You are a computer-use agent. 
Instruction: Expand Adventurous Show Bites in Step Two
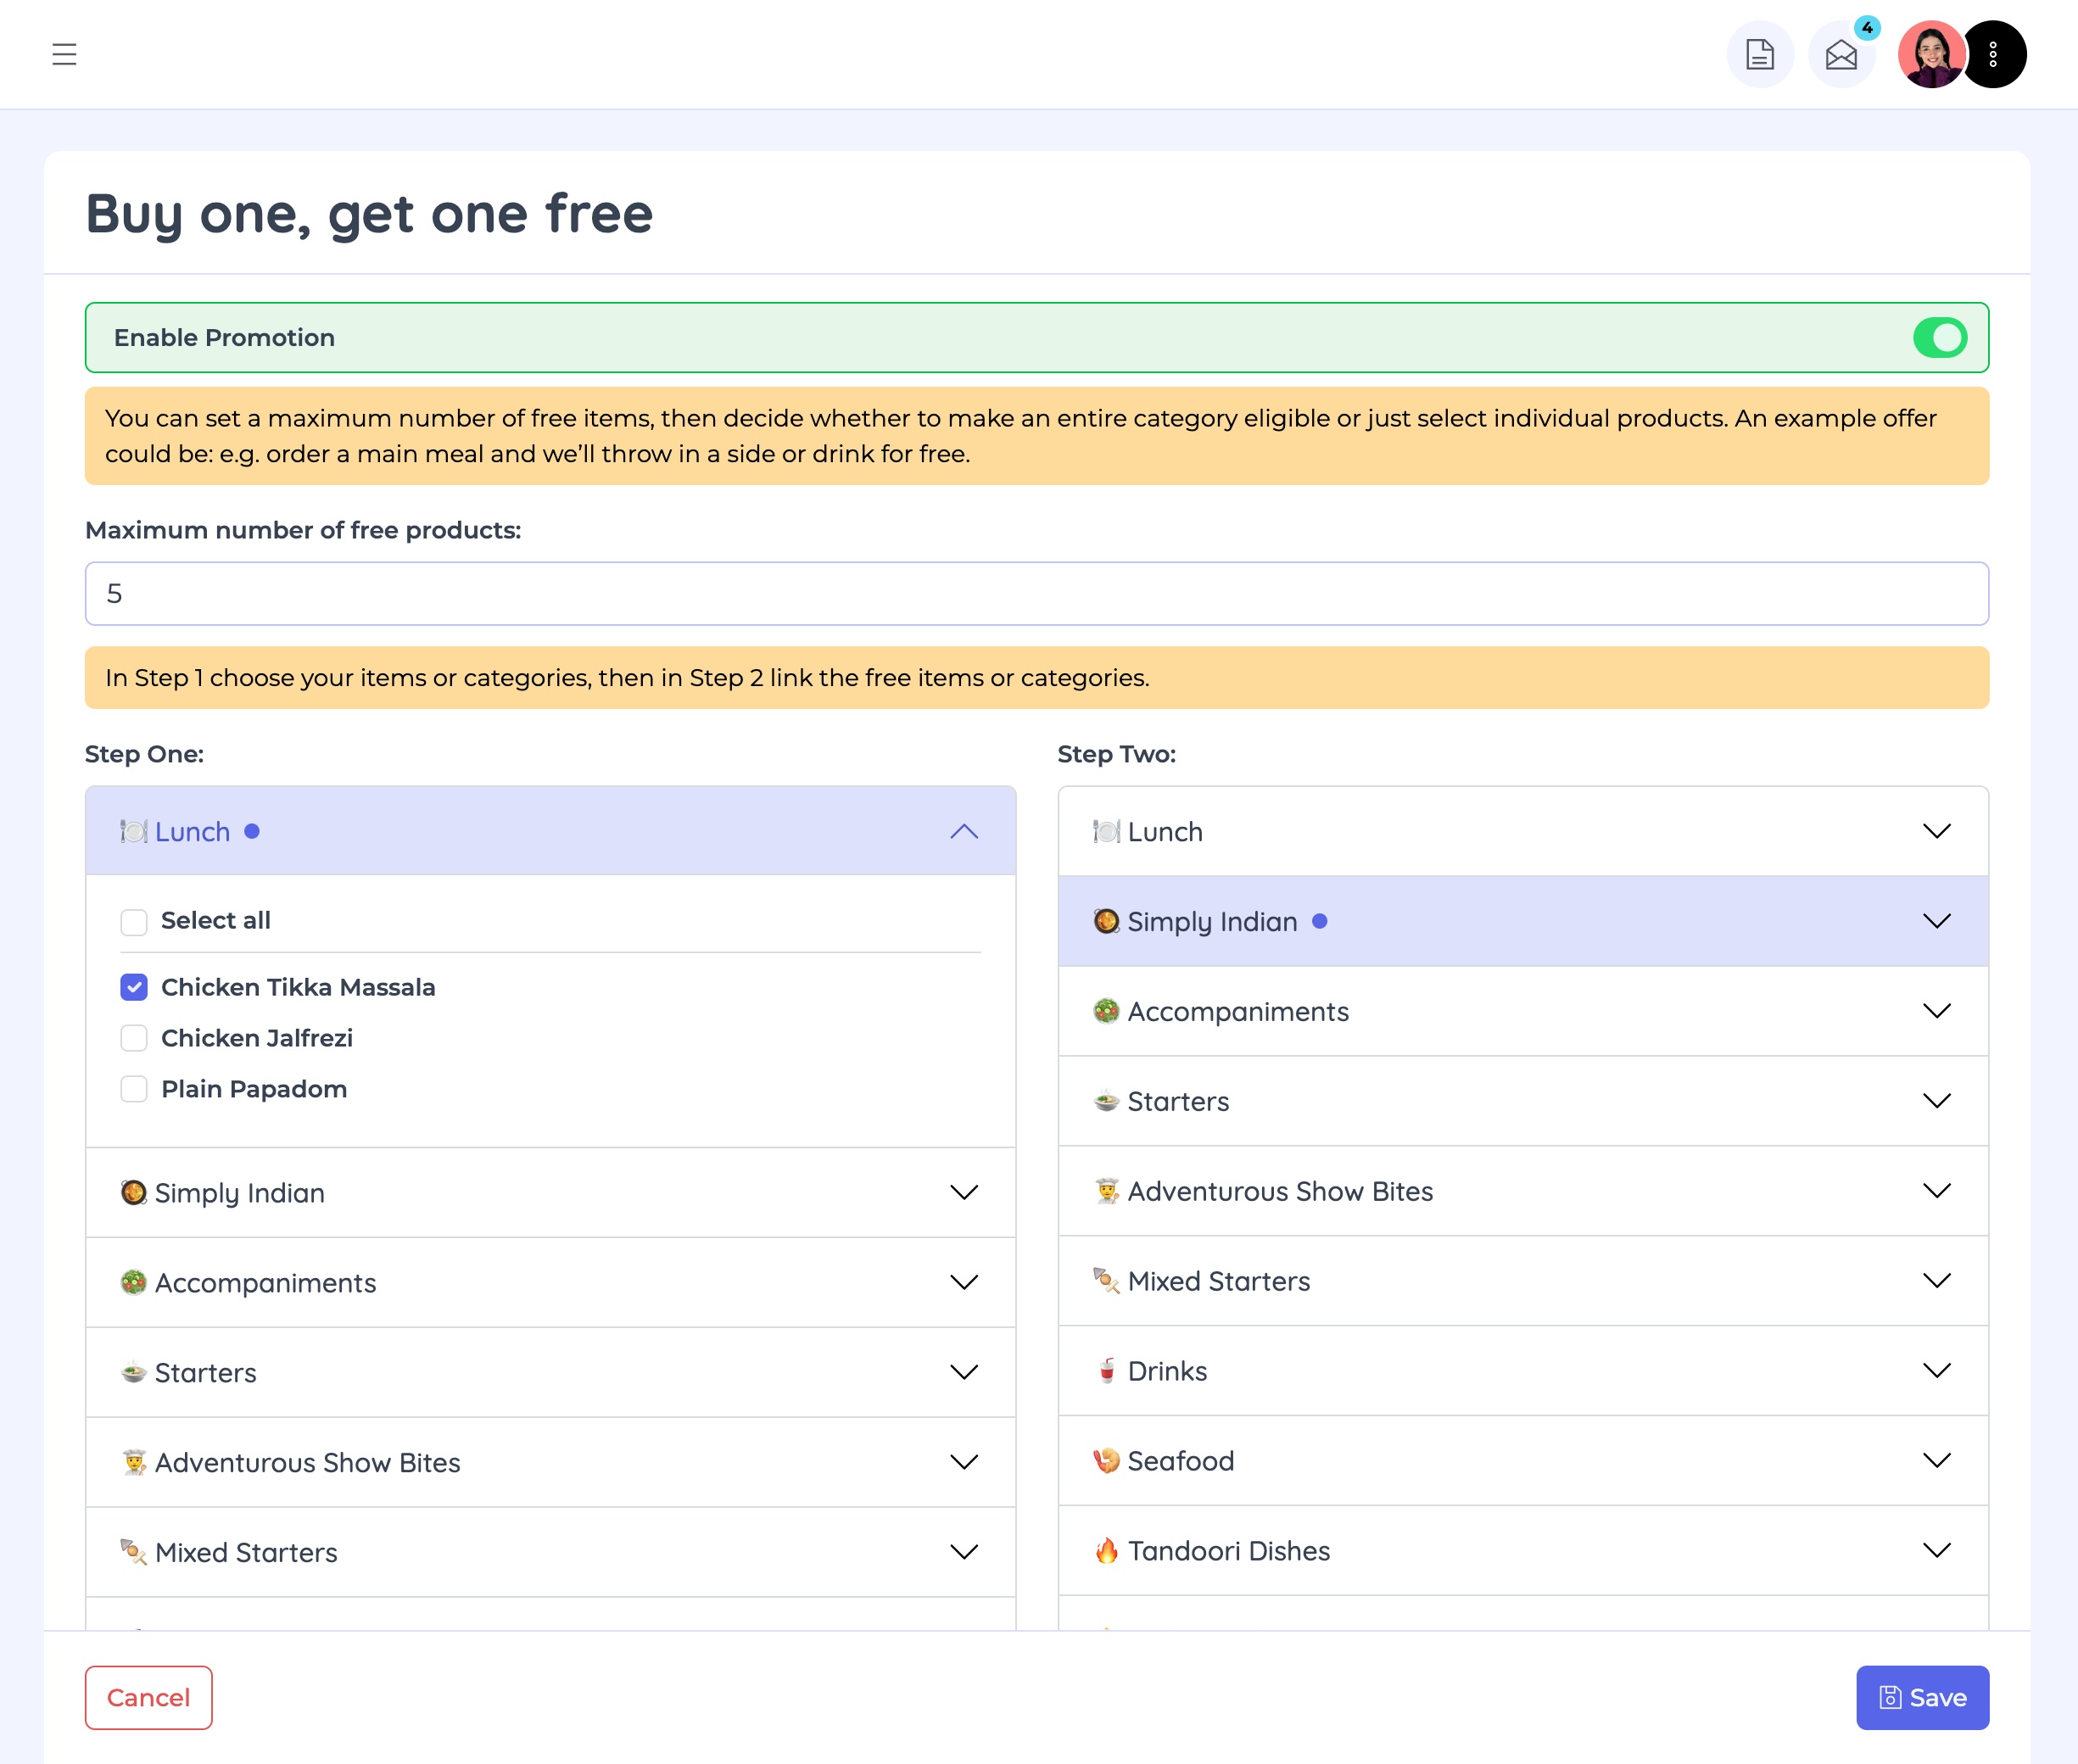pos(1936,1191)
